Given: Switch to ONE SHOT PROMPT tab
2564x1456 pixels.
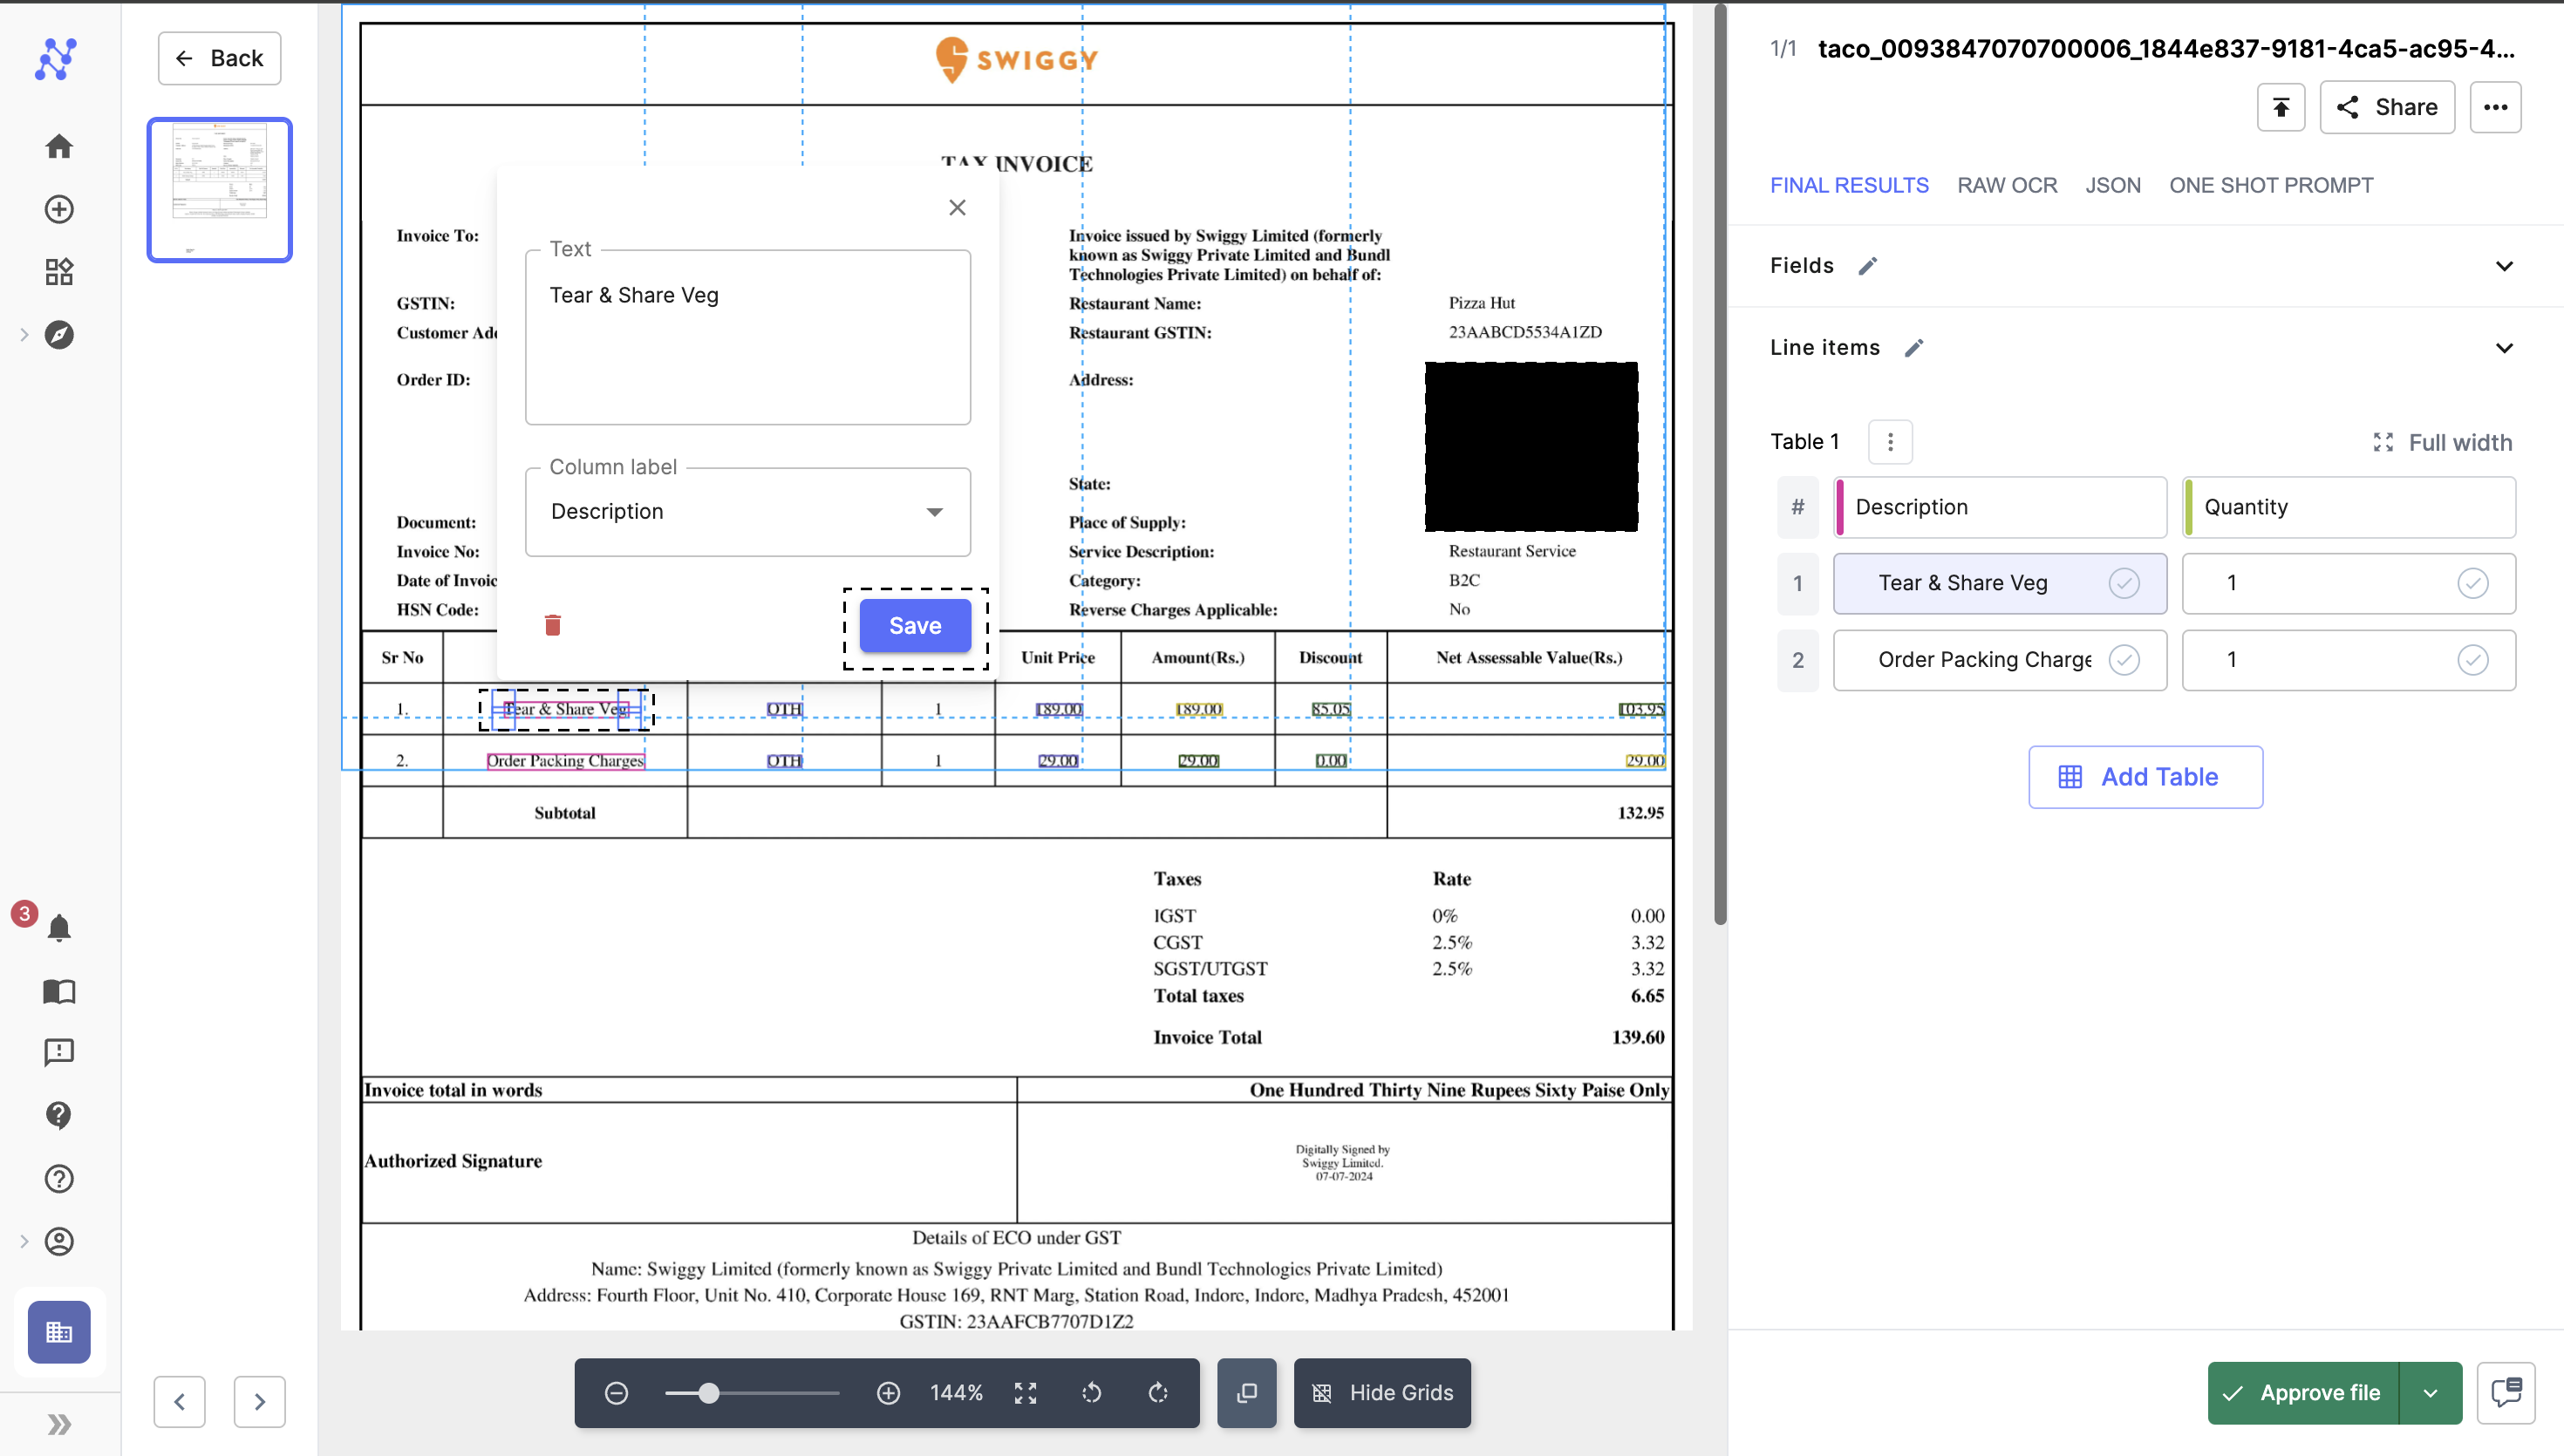Looking at the screenshot, I should click(x=2271, y=185).
